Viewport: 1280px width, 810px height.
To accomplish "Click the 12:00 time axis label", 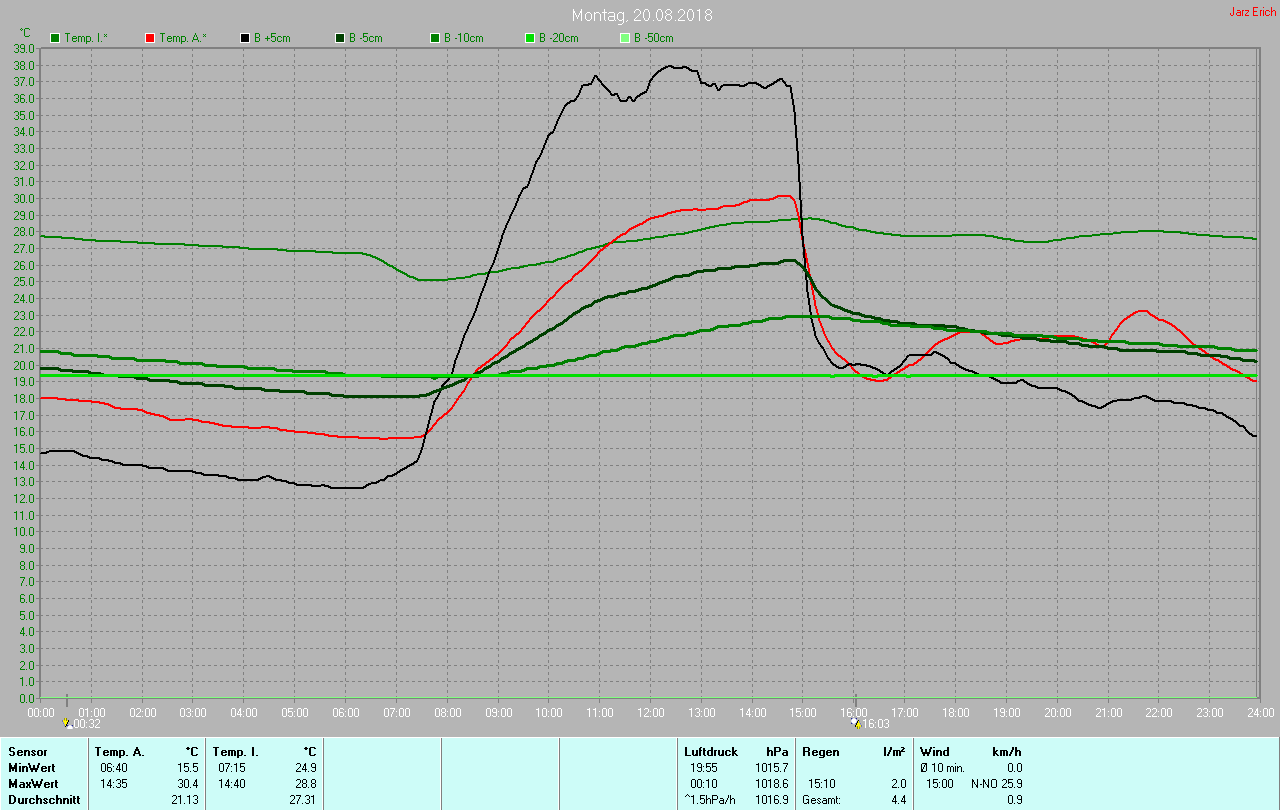I will tap(651, 713).
